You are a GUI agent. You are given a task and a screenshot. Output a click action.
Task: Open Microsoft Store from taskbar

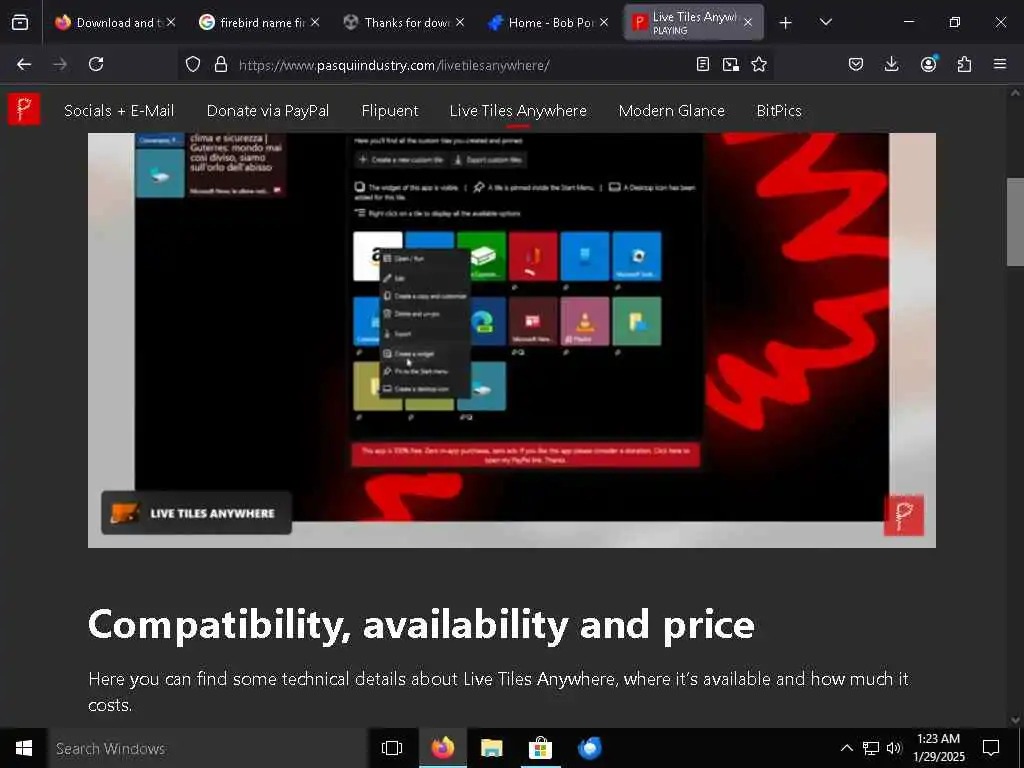pos(540,748)
